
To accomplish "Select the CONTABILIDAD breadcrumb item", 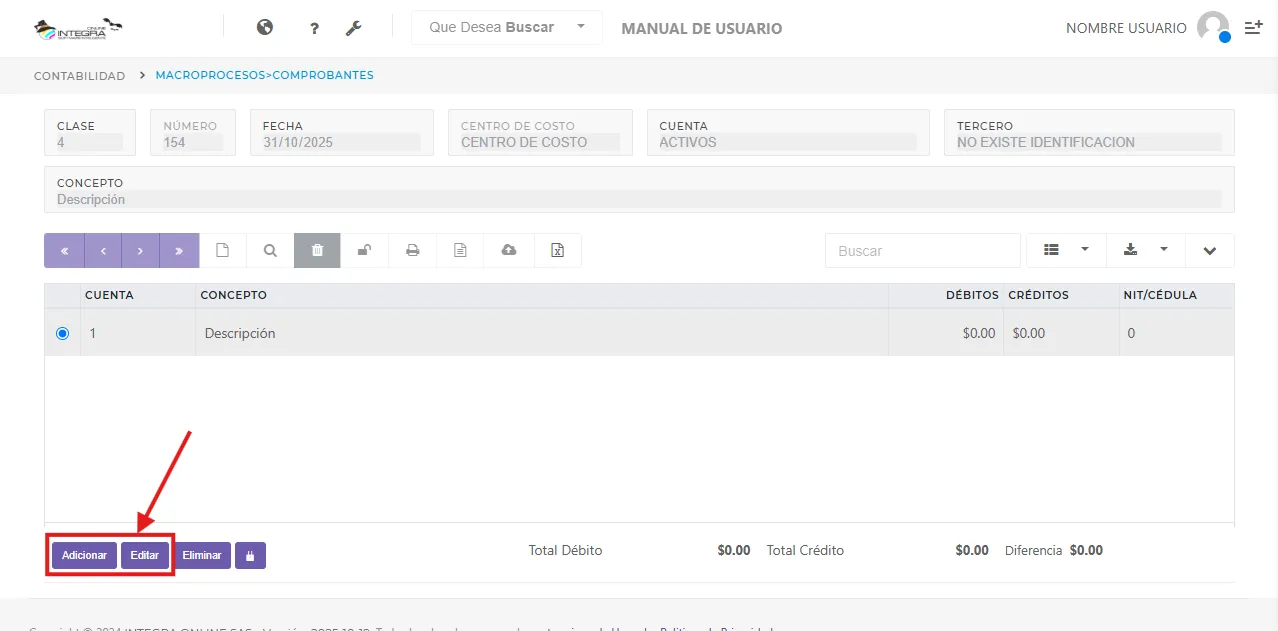I will pos(78,75).
